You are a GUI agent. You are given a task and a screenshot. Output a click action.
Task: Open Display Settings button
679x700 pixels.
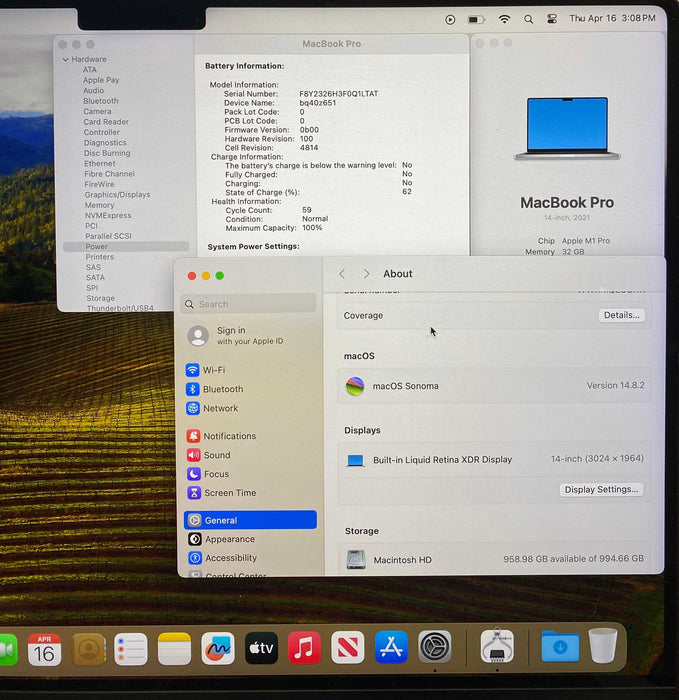tap(601, 489)
